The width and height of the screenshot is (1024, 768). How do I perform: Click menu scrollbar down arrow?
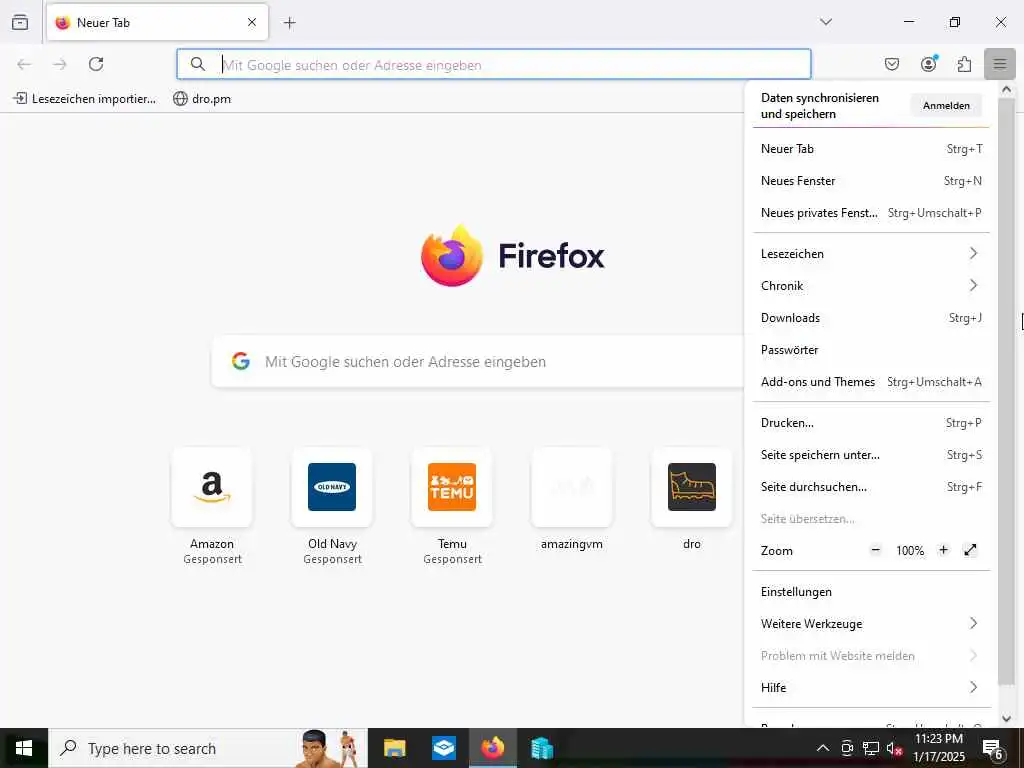click(1006, 718)
